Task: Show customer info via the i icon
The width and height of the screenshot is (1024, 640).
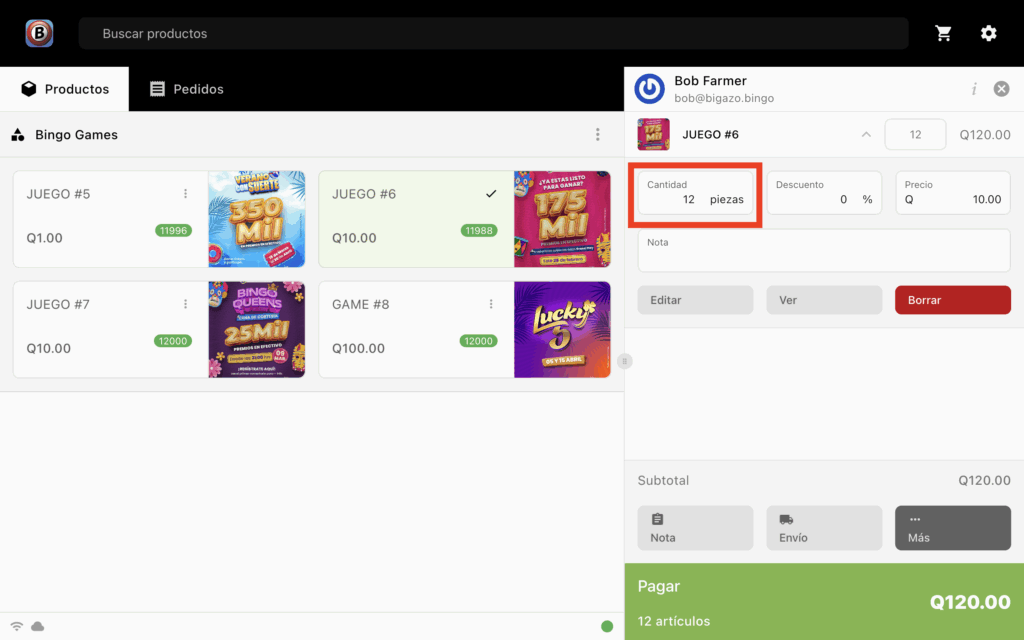Action: (x=974, y=89)
